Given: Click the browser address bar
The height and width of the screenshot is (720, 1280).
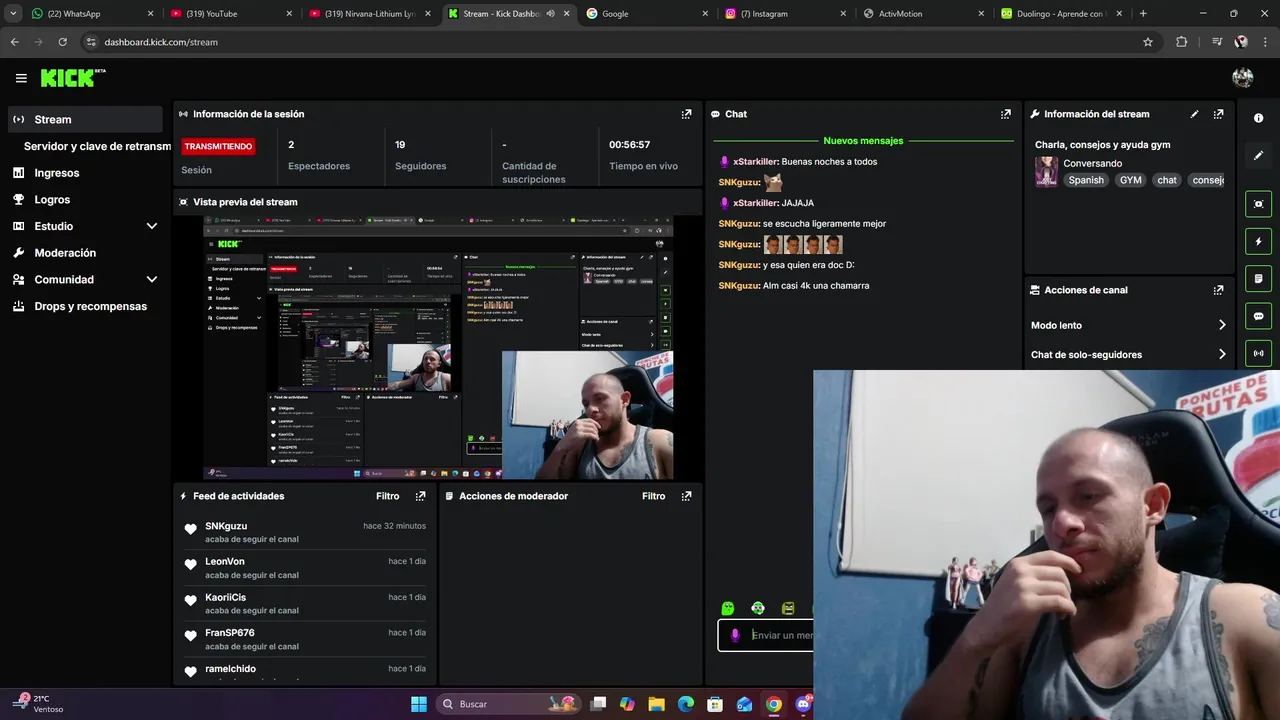Looking at the screenshot, I should [610, 42].
